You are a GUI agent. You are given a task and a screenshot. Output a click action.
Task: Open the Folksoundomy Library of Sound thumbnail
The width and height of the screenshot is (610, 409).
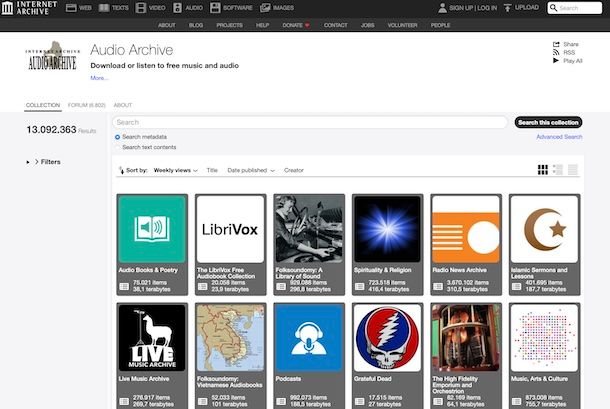pos(309,229)
